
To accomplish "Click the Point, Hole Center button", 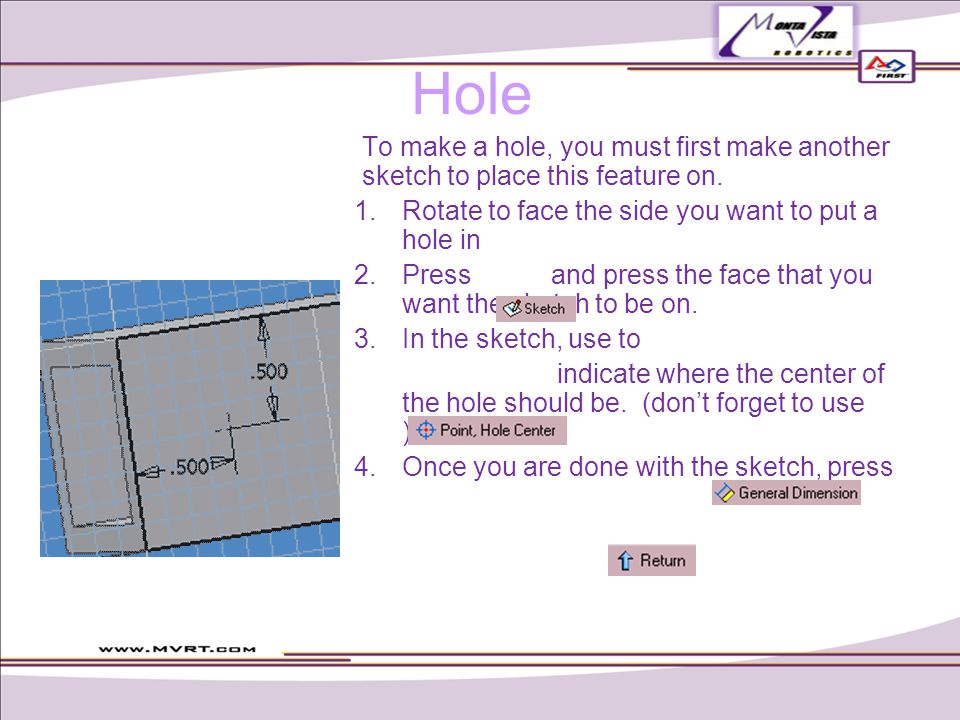I will pyautogui.click(x=487, y=430).
